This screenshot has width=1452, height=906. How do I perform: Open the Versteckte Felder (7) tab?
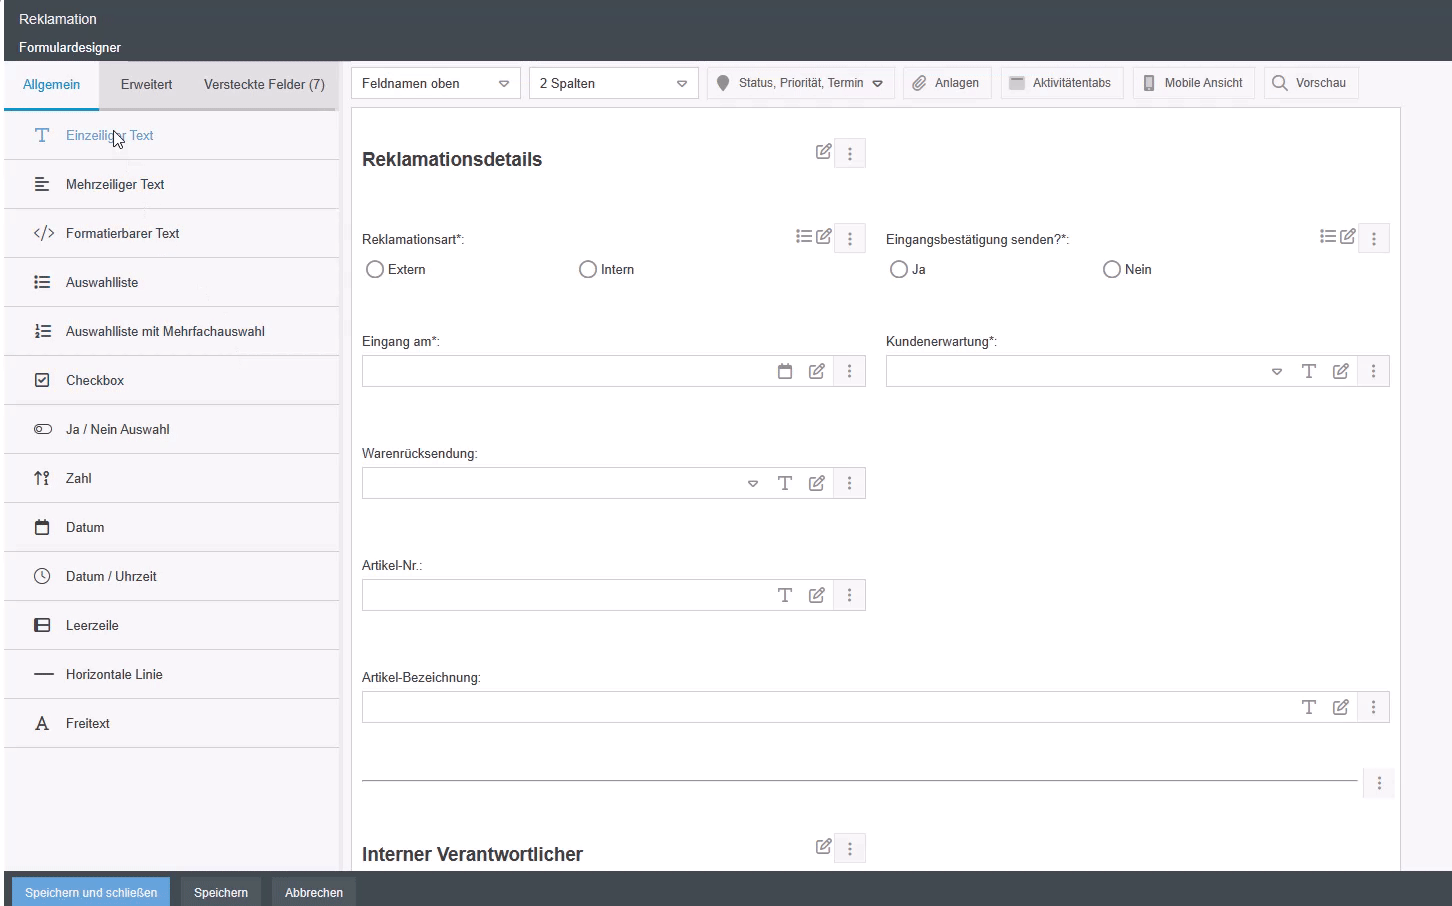(264, 85)
